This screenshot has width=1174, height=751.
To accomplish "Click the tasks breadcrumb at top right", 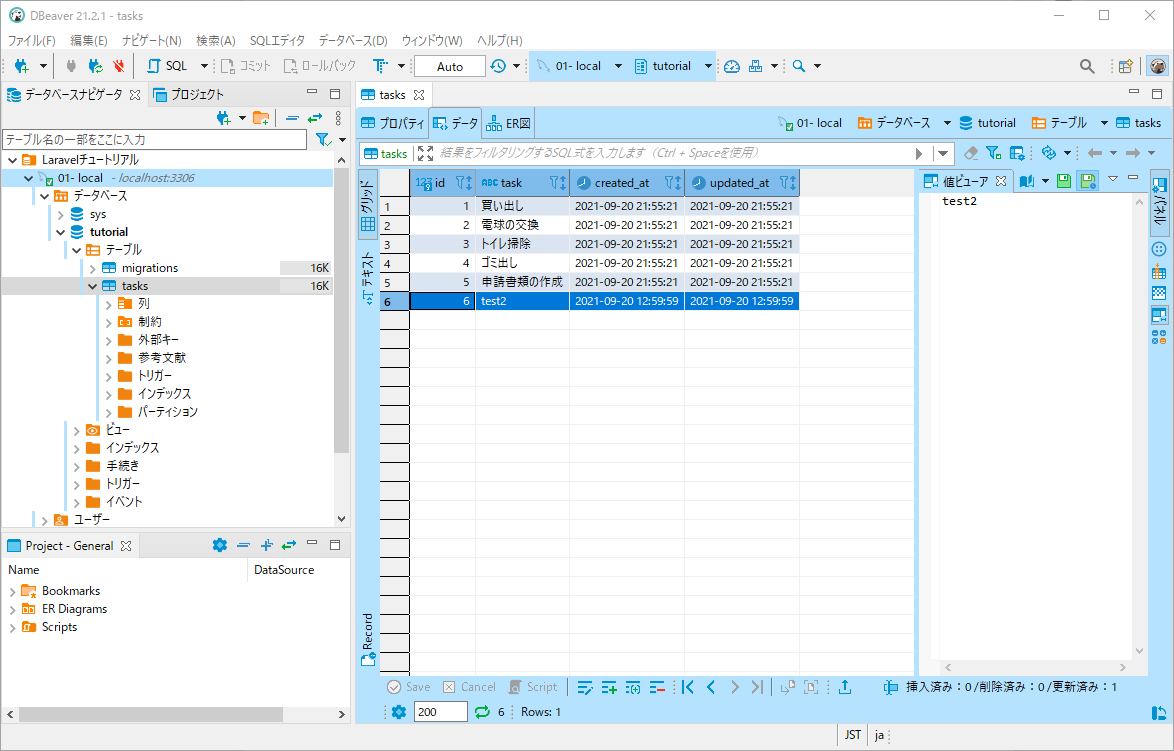I will click(x=1138, y=123).
